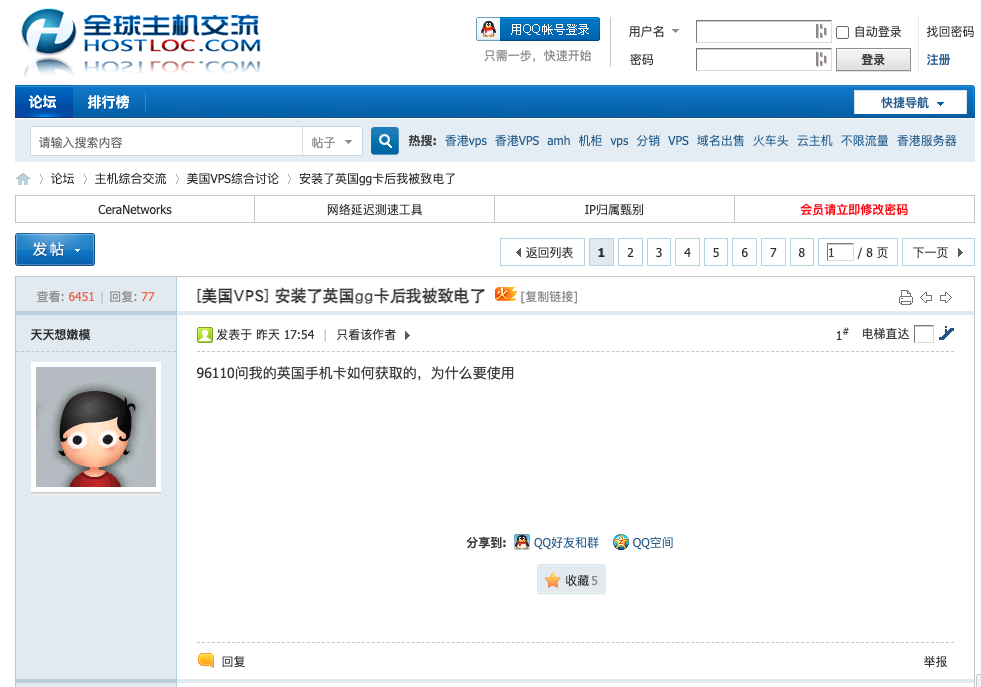Search hot keyword 火车头
The height and width of the screenshot is (687, 981).
[x=770, y=141]
